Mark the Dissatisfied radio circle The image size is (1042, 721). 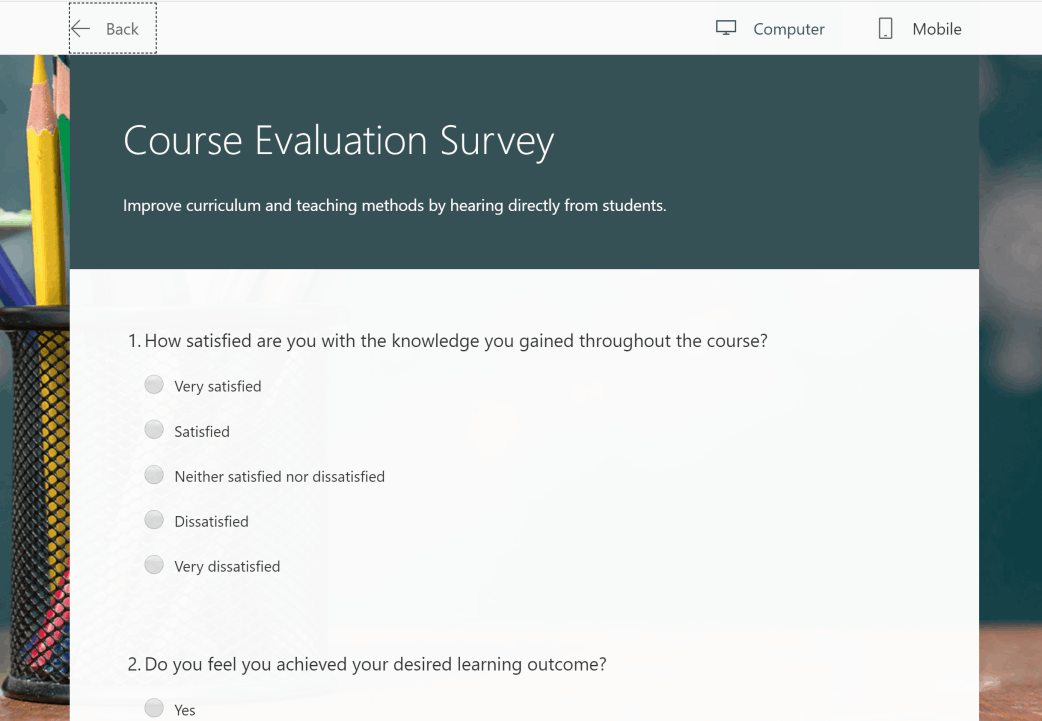tap(154, 520)
